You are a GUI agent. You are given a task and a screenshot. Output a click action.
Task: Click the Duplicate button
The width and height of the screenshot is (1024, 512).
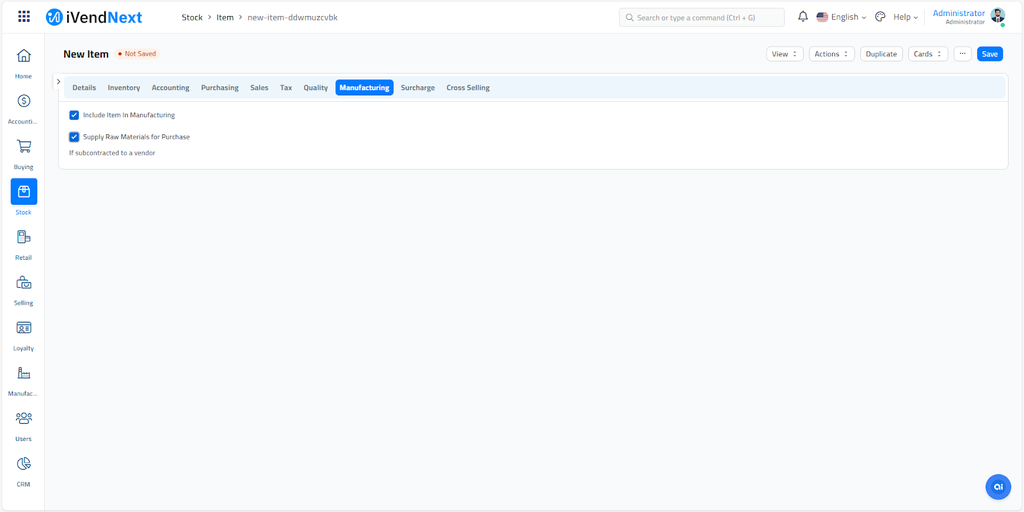coord(881,54)
